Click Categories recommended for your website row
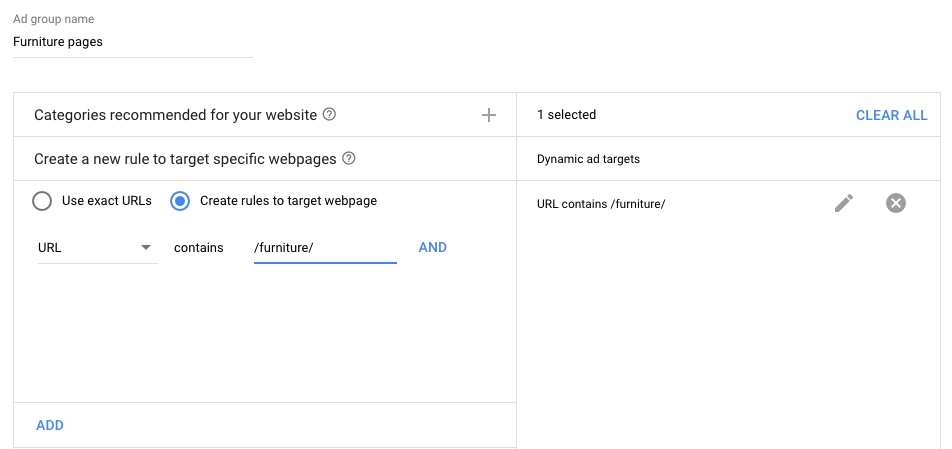The height and width of the screenshot is (449, 952). (x=265, y=115)
